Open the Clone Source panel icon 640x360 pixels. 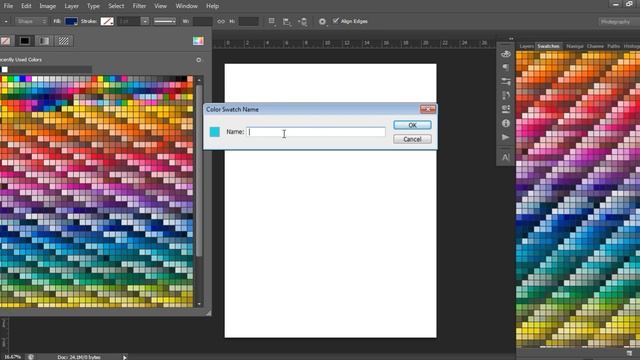click(x=506, y=95)
